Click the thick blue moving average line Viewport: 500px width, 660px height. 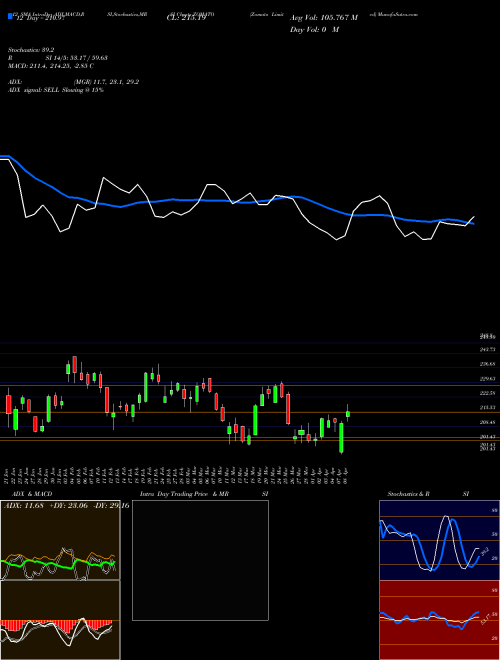click(x=236, y=202)
